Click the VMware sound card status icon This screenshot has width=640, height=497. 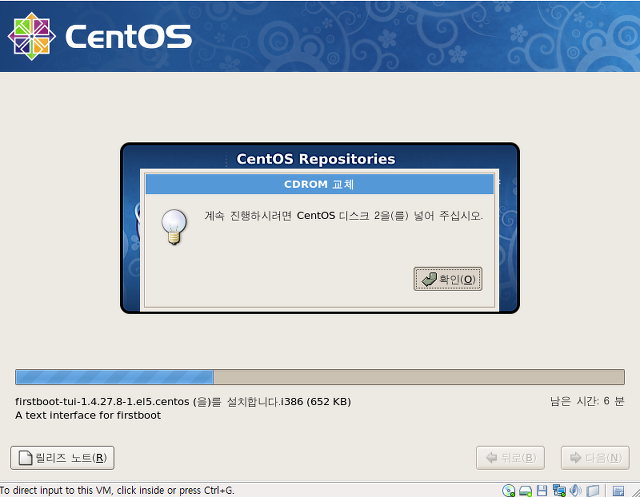point(576,490)
